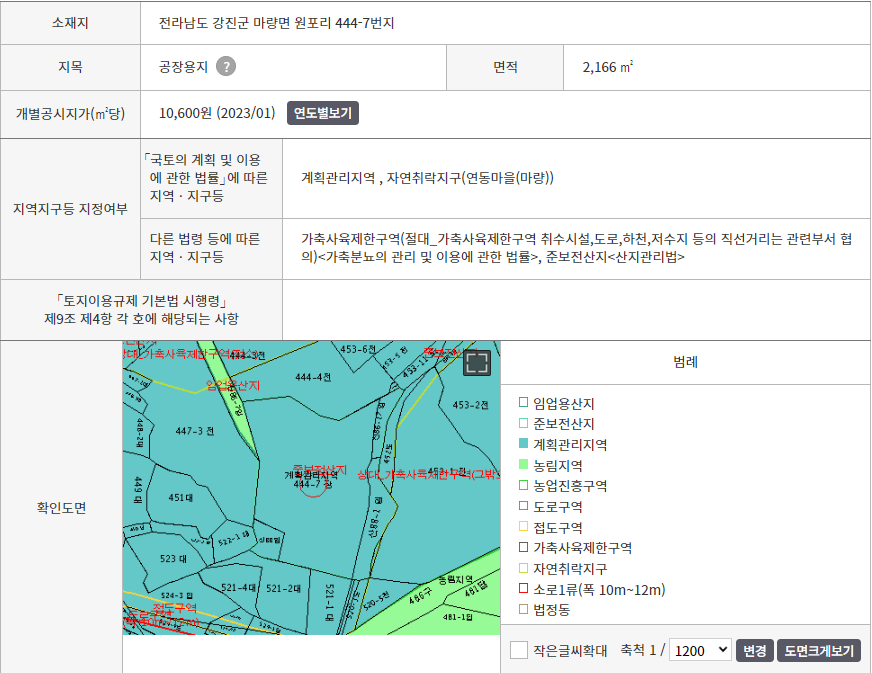The width and height of the screenshot is (872, 673).
Task: Click the 확인도면 row label
Action: tap(61, 508)
